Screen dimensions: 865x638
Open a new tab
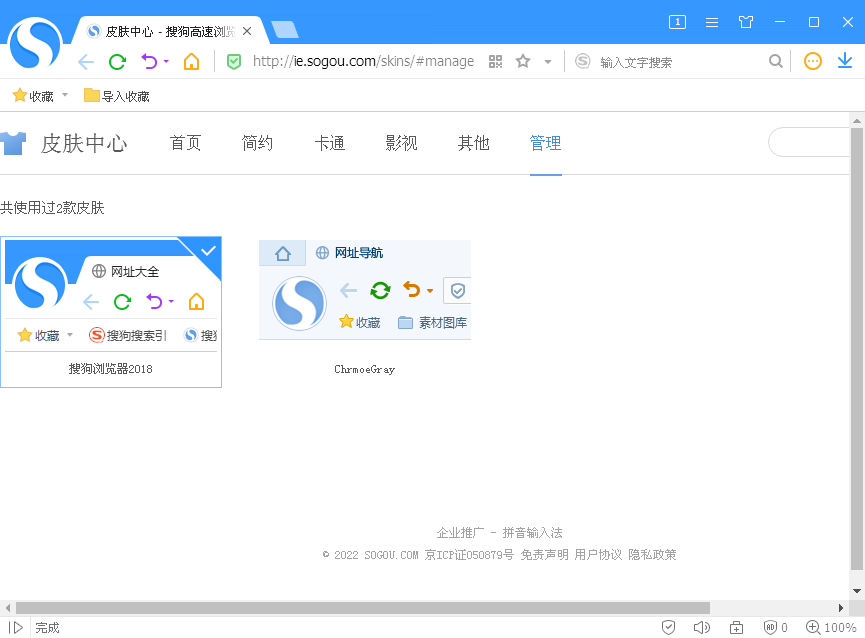[x=285, y=30]
